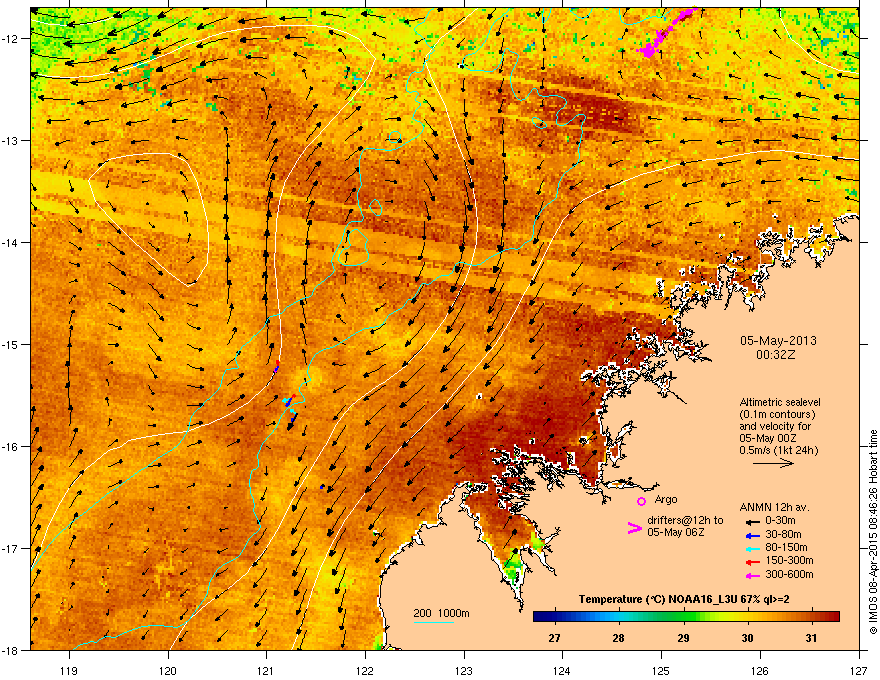The image size is (880, 680).
Task: Click the latitude axis label -14
Action: [x=11, y=242]
